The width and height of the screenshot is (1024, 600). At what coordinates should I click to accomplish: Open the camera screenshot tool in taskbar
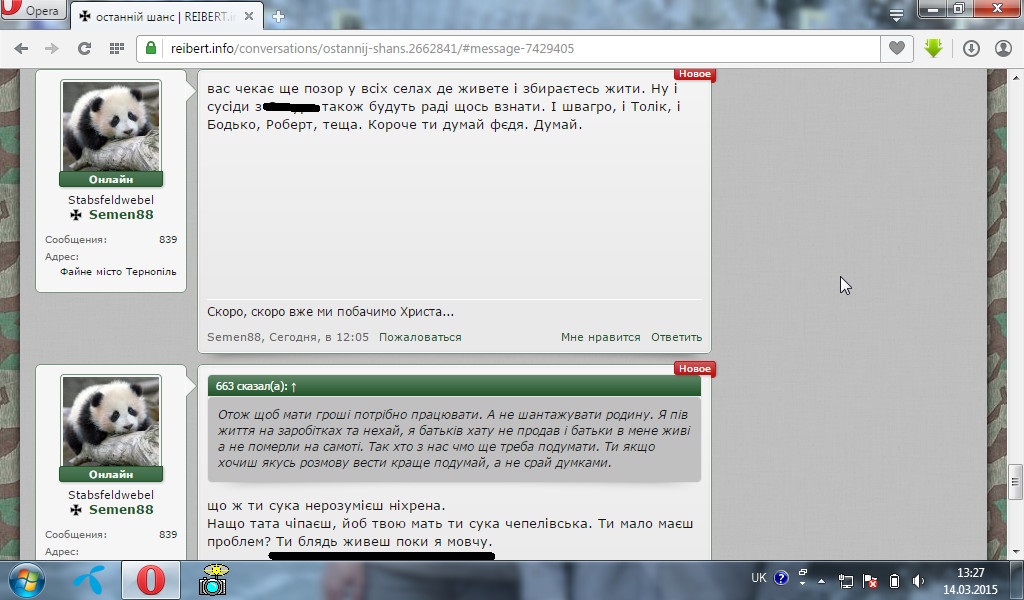213,580
